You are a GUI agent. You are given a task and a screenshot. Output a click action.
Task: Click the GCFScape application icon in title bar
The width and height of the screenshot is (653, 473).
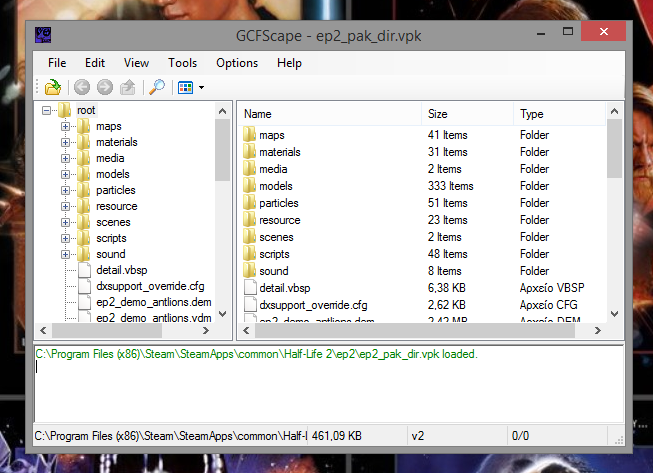pos(43,35)
